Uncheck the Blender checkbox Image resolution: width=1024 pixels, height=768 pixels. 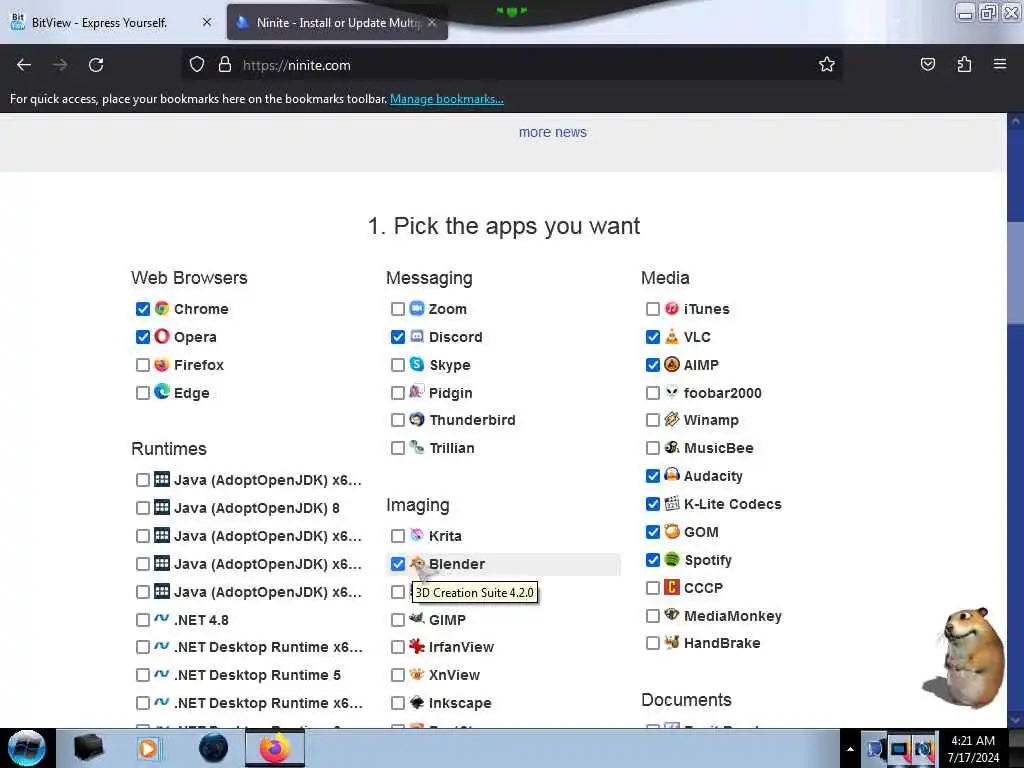[398, 564]
